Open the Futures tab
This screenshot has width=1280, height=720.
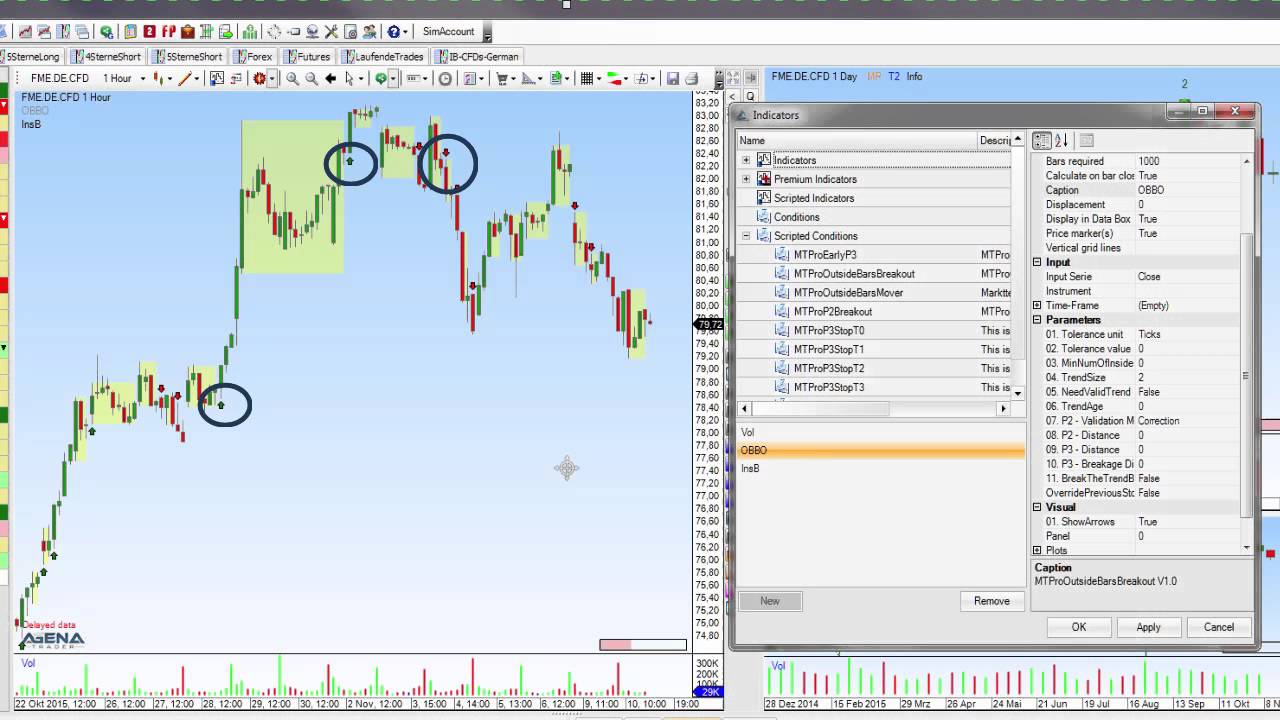307,57
